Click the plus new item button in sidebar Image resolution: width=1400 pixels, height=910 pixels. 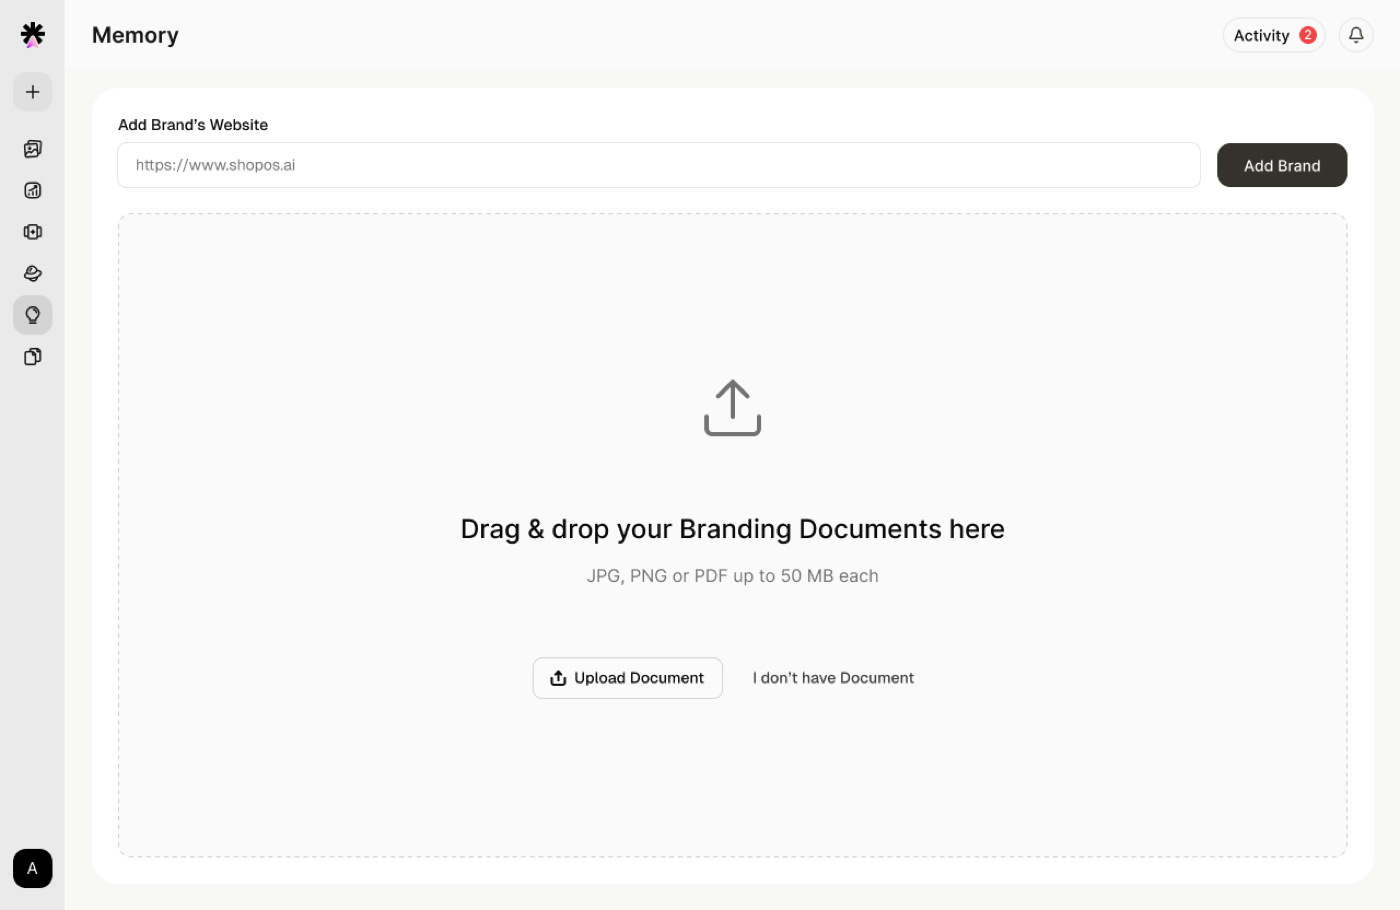click(33, 92)
